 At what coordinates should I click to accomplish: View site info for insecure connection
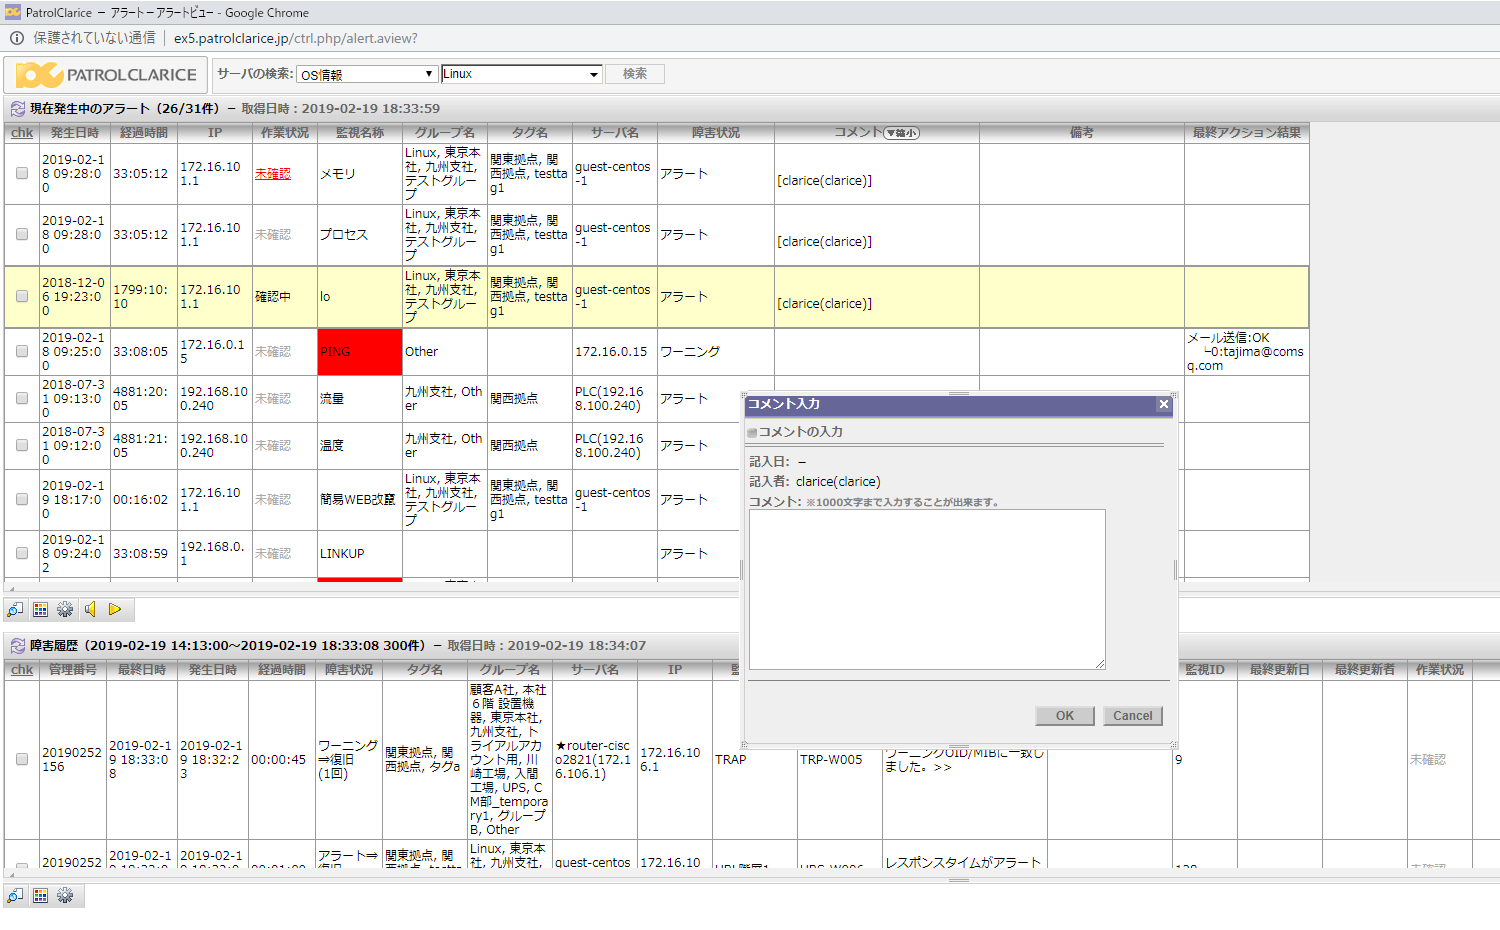(17, 38)
